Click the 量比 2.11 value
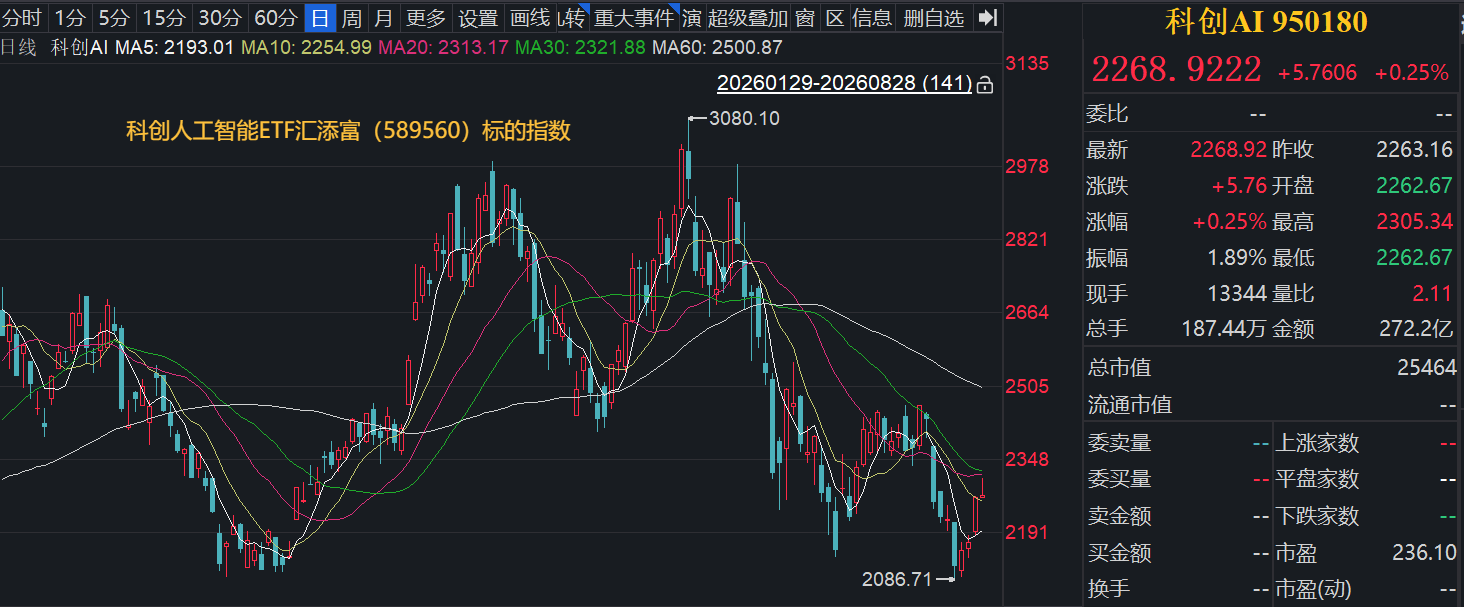Viewport: 1464px width, 607px height. 1432,293
